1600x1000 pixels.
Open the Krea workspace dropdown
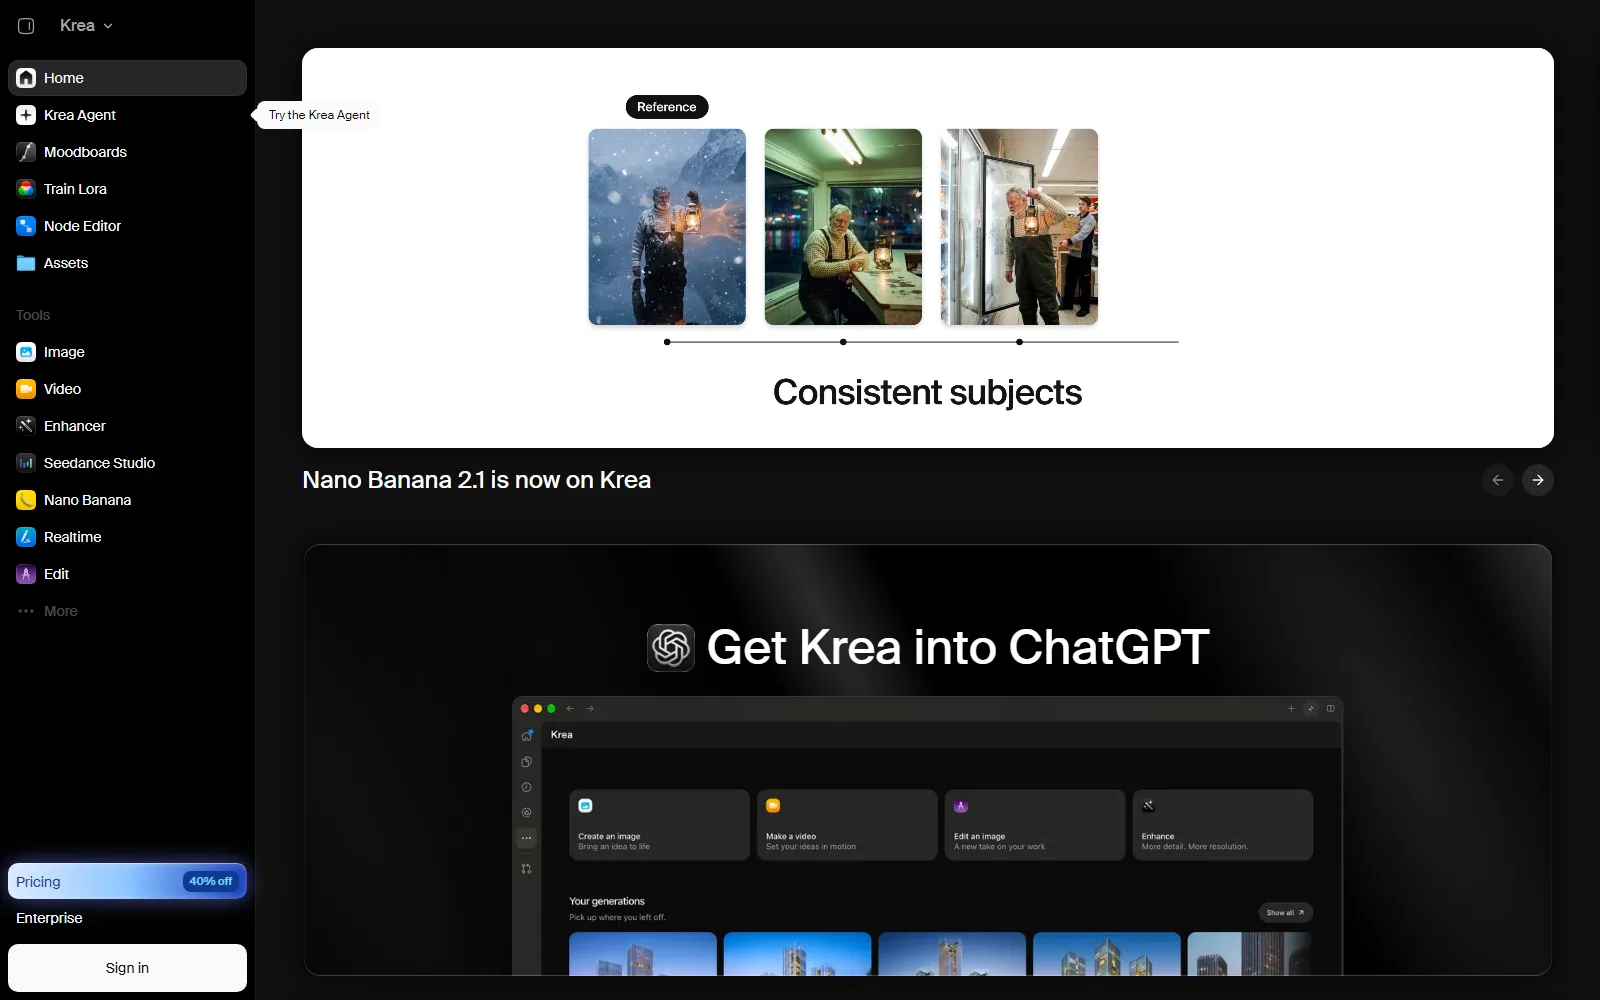86,26
